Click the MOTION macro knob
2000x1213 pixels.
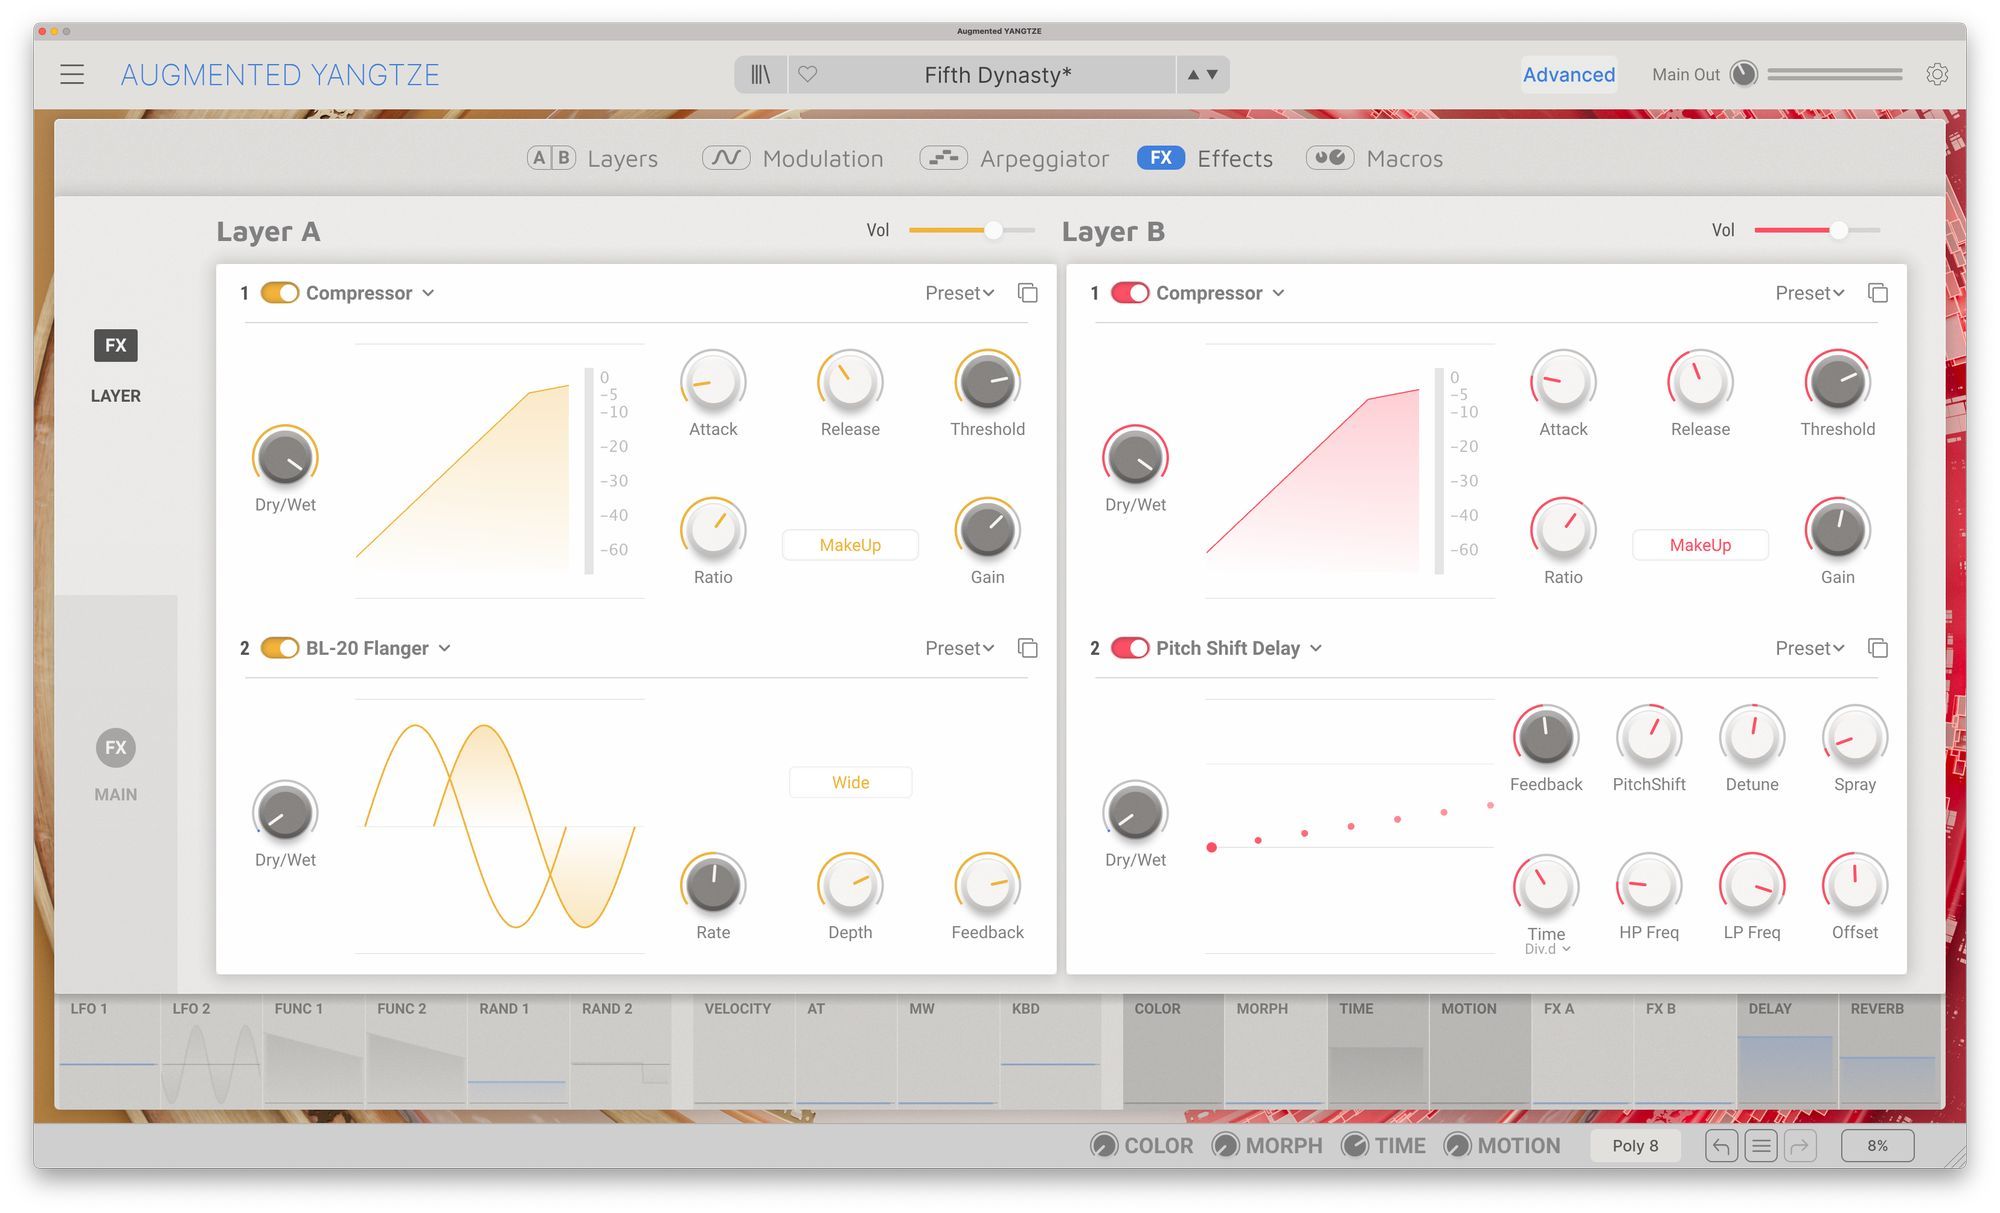(x=1457, y=1145)
